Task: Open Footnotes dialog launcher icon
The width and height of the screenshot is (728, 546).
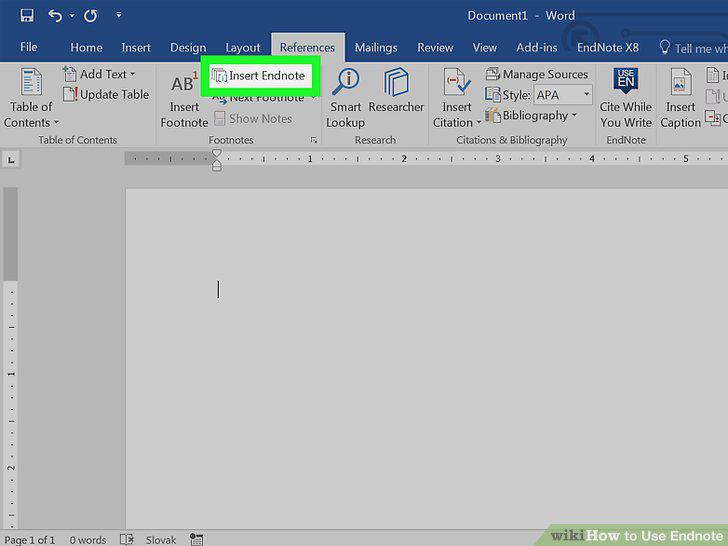Action: point(314,140)
